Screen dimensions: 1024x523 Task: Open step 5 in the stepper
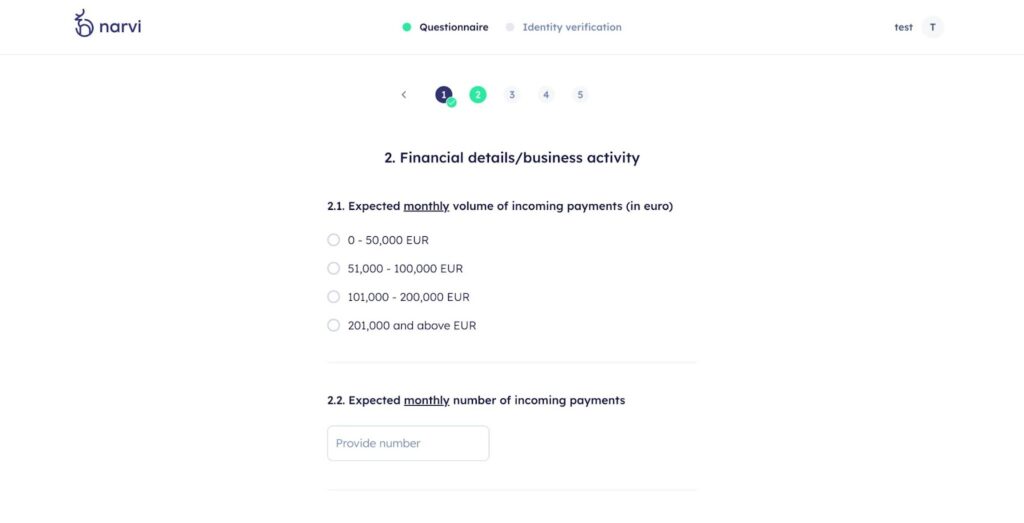(x=580, y=95)
